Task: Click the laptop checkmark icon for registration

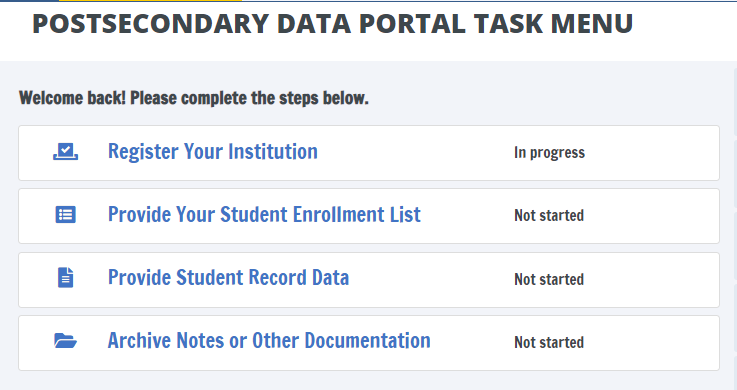Action: (x=65, y=152)
